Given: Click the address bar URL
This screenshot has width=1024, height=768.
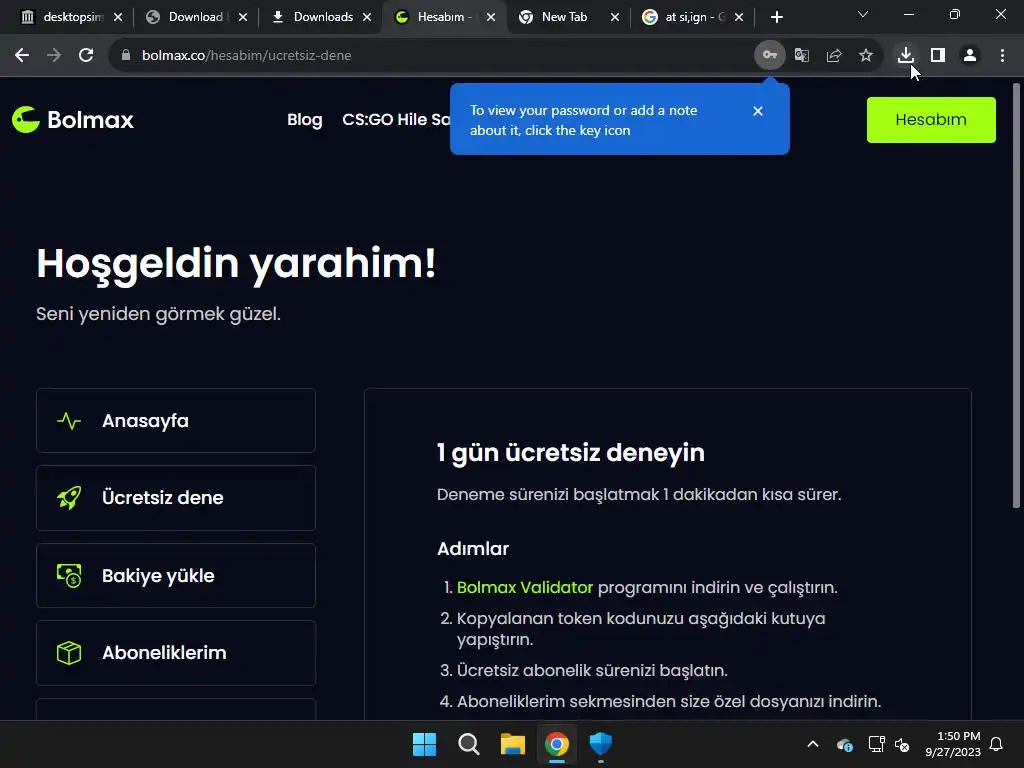Looking at the screenshot, I should tap(247, 56).
